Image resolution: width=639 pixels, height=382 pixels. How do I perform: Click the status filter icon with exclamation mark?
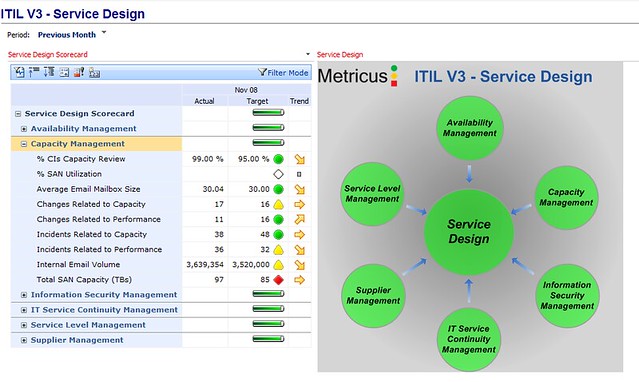(x=79, y=72)
